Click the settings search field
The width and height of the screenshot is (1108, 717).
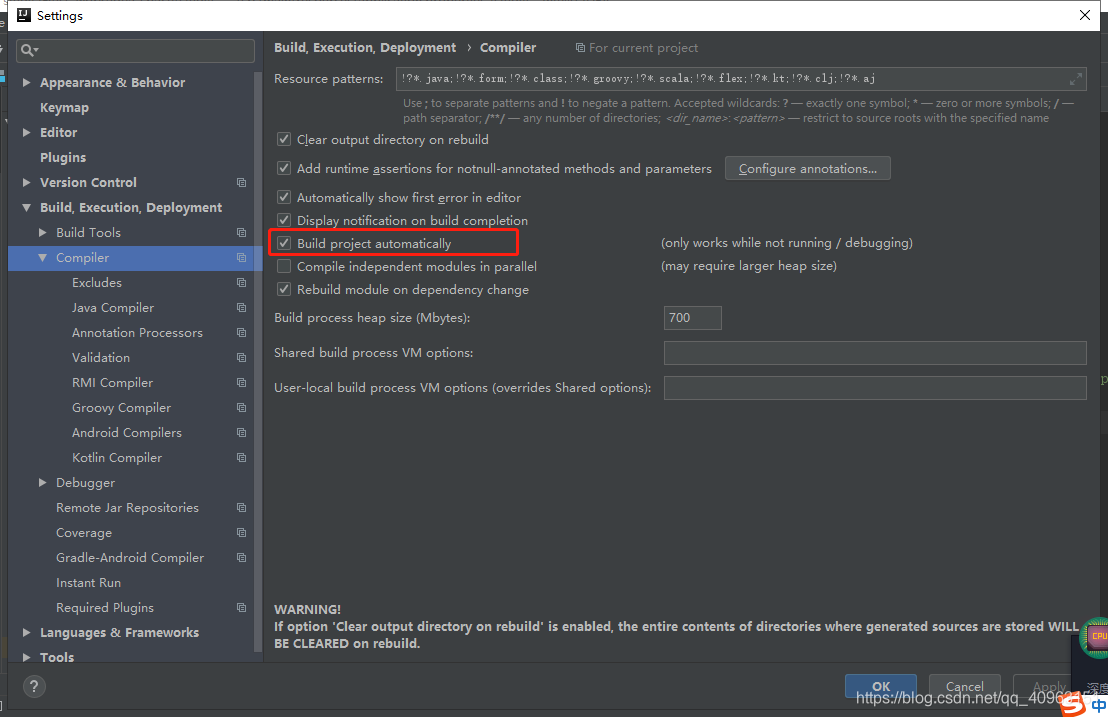coord(136,50)
